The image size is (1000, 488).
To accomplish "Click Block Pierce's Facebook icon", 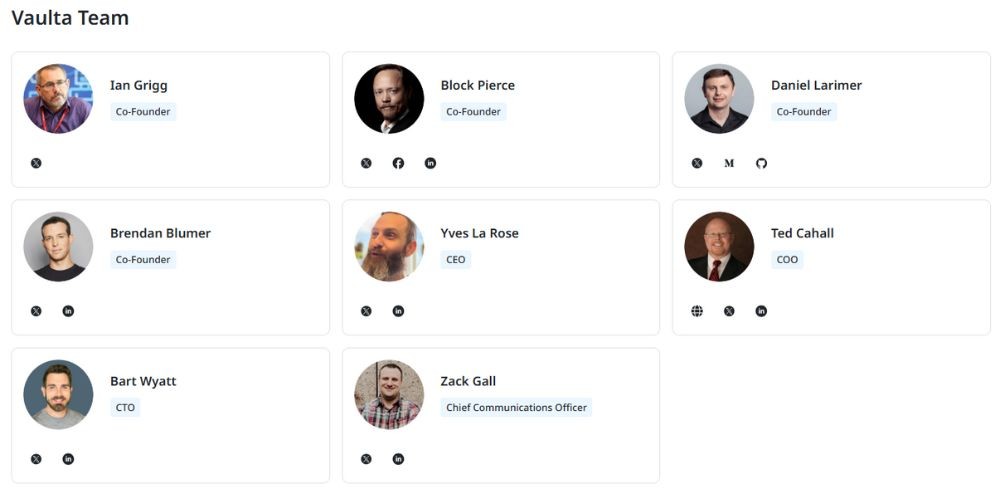I will pos(398,163).
